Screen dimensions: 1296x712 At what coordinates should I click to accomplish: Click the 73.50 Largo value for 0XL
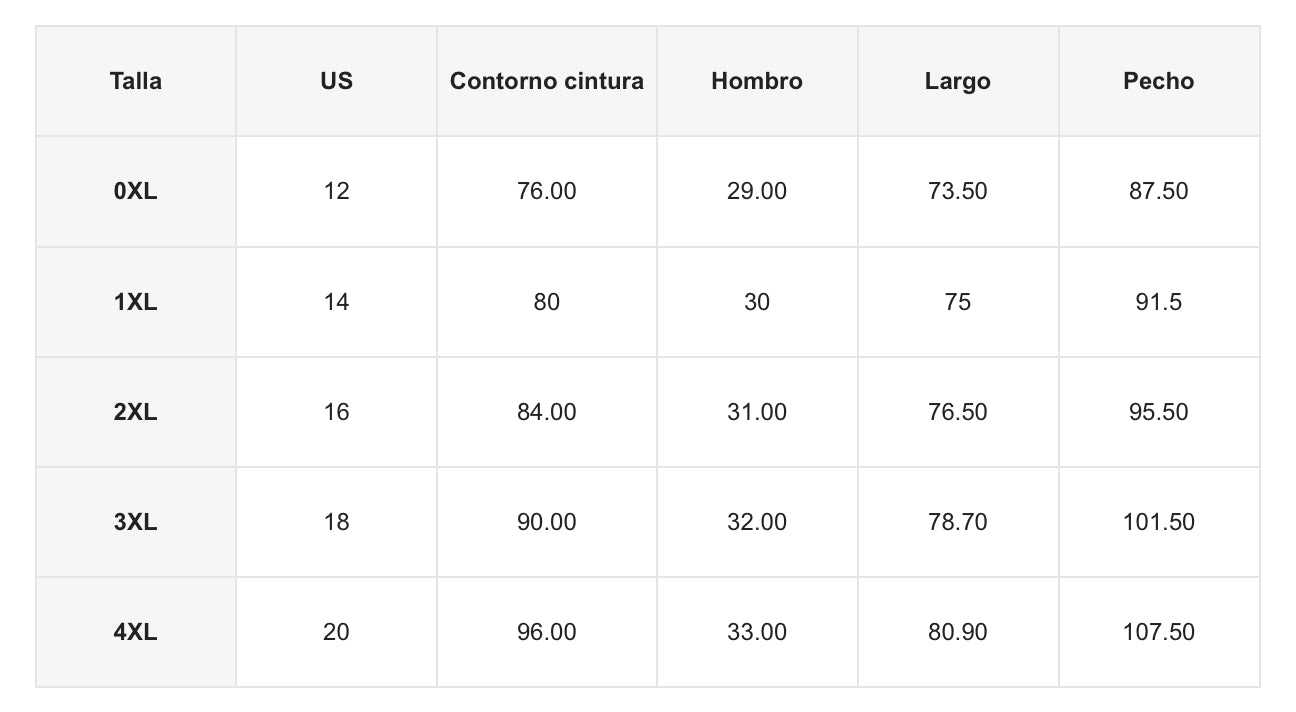coord(957,191)
